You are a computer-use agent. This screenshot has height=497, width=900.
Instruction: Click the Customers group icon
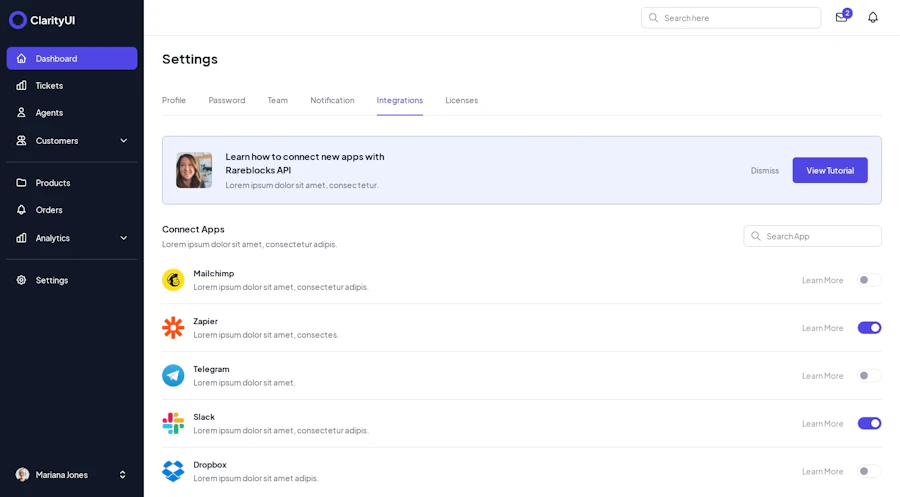click(x=21, y=141)
